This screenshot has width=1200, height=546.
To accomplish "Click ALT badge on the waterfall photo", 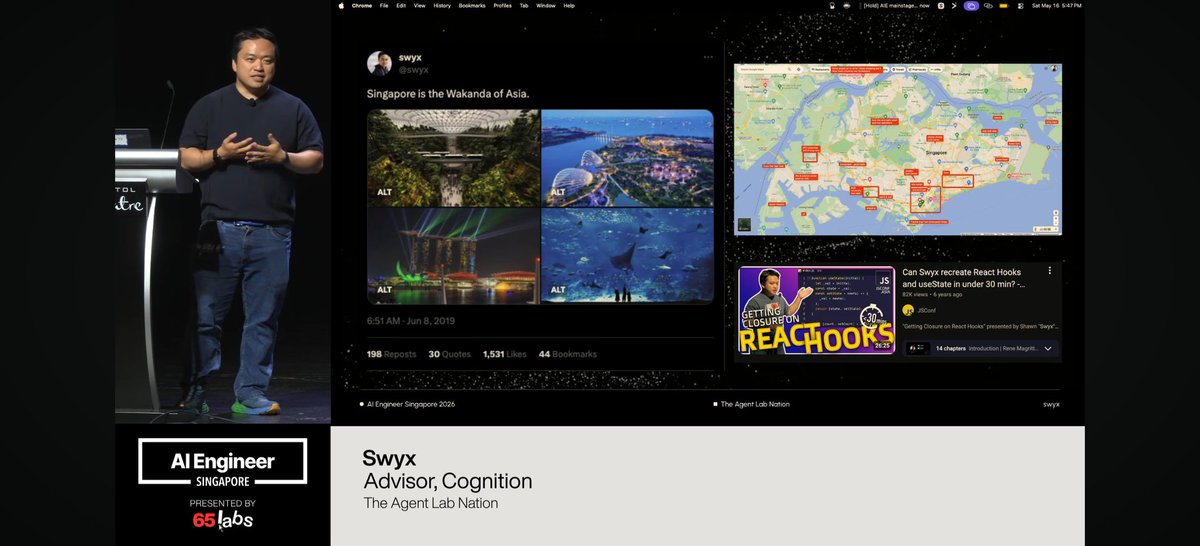I will point(384,191).
